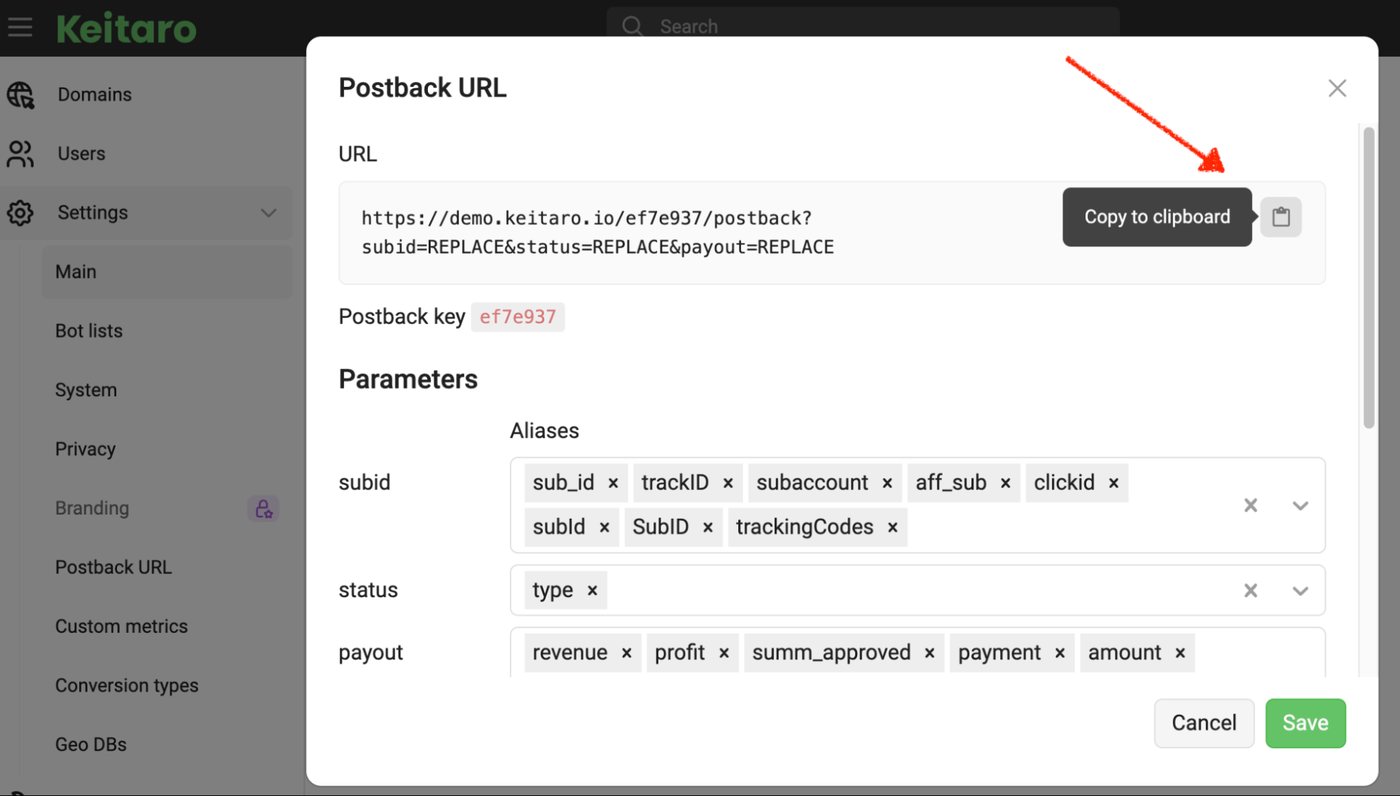Open the hamburger menu icon
The height and width of the screenshot is (796, 1400).
tap(20, 27)
